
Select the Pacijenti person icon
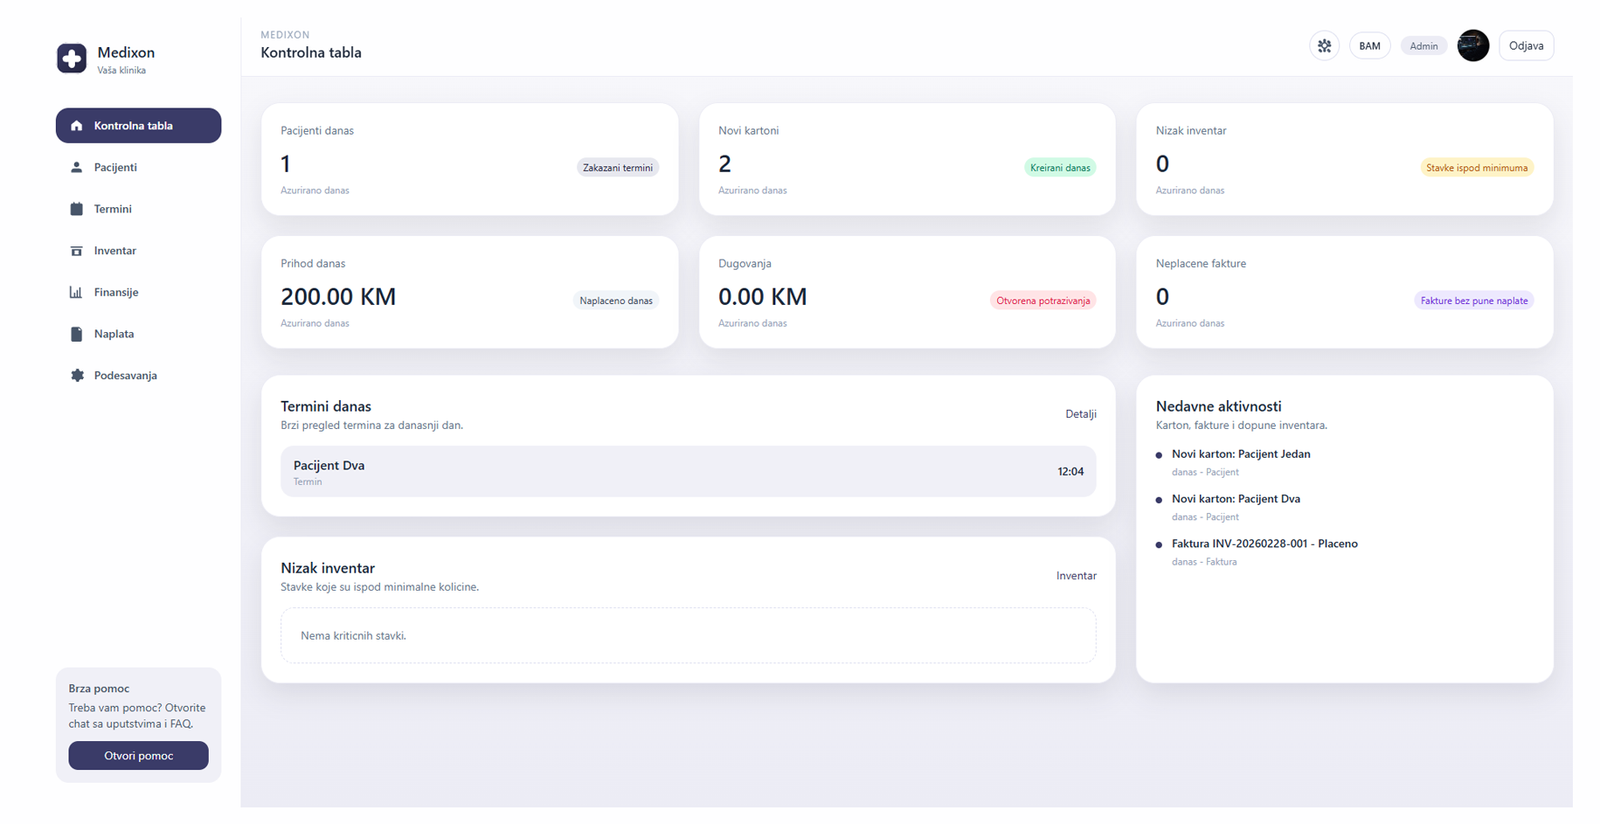(76, 167)
